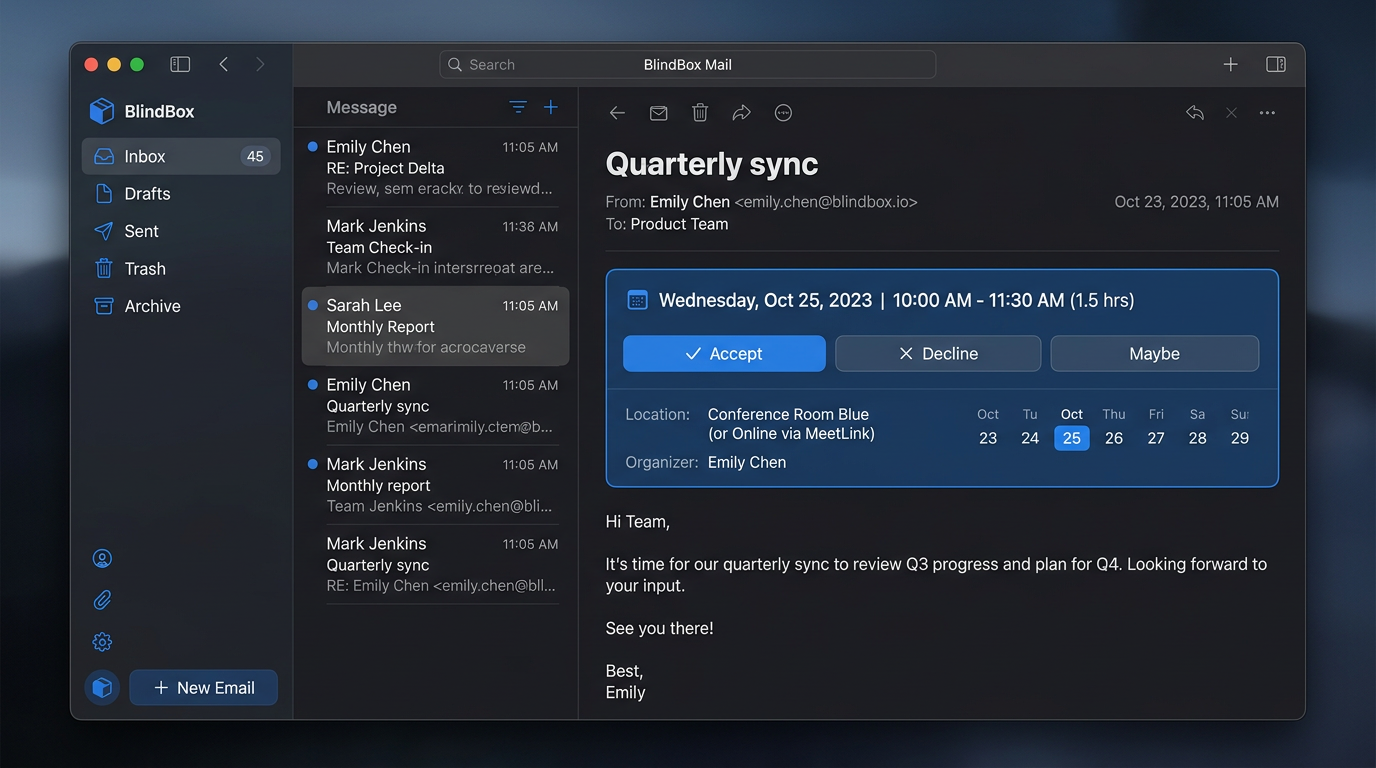Image resolution: width=1376 pixels, height=768 pixels.
Task: Mark the open email unread using envelope icon
Action: (x=658, y=113)
